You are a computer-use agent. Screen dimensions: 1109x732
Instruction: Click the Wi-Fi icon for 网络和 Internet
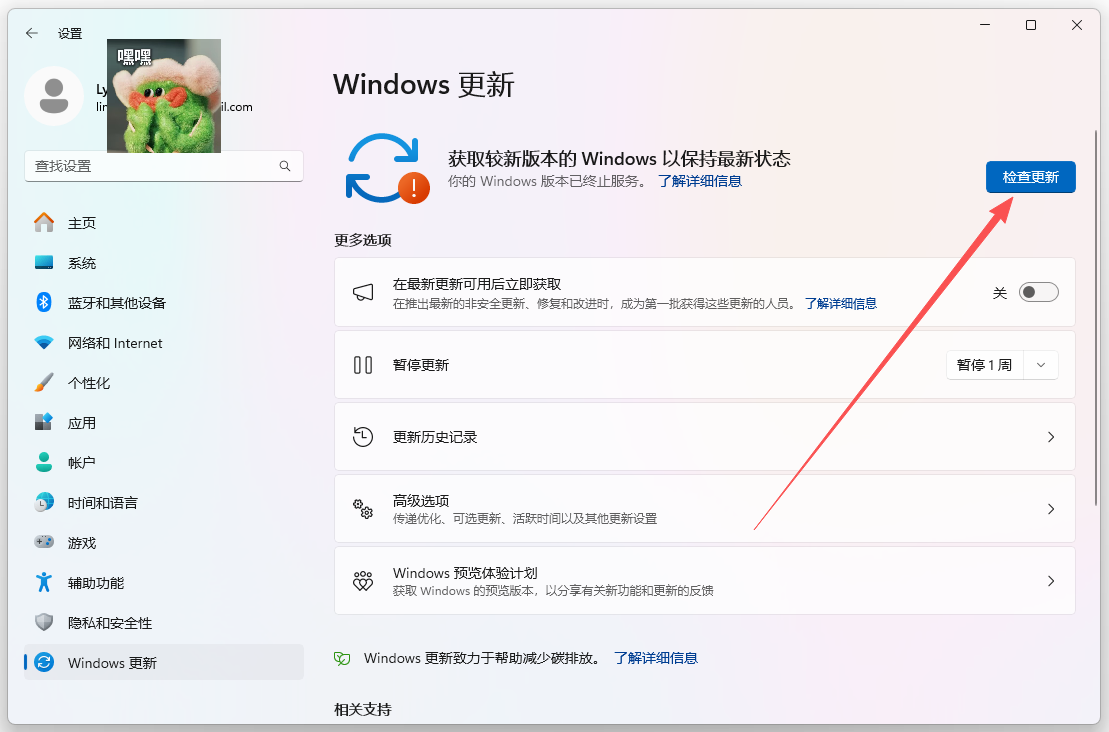coord(44,343)
